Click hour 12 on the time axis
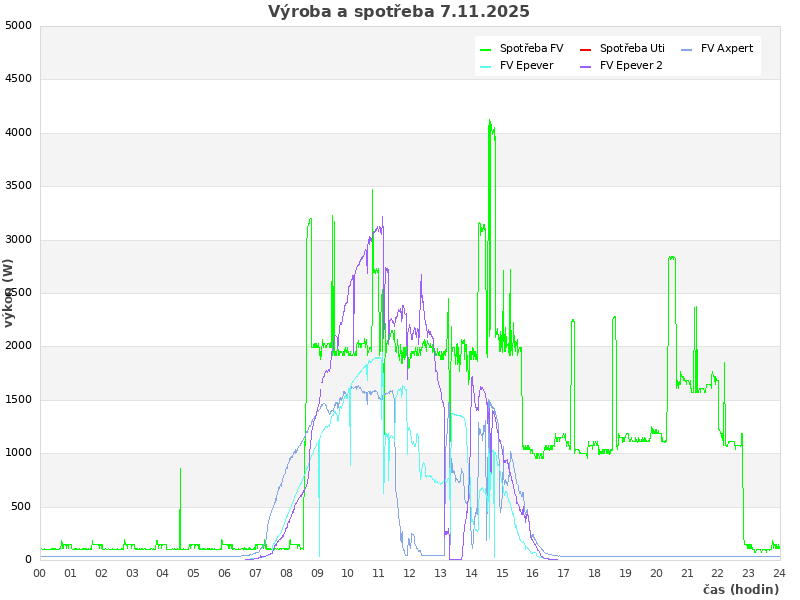The width and height of the screenshot is (800, 600). coord(410,573)
